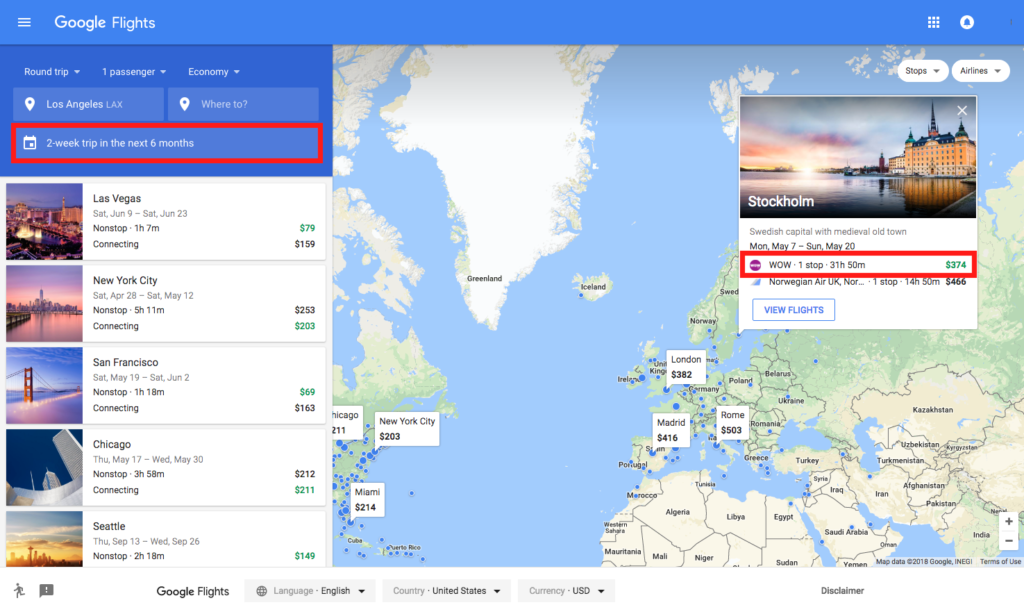Select the Seattle card title
1024x605 pixels.
click(x=109, y=526)
